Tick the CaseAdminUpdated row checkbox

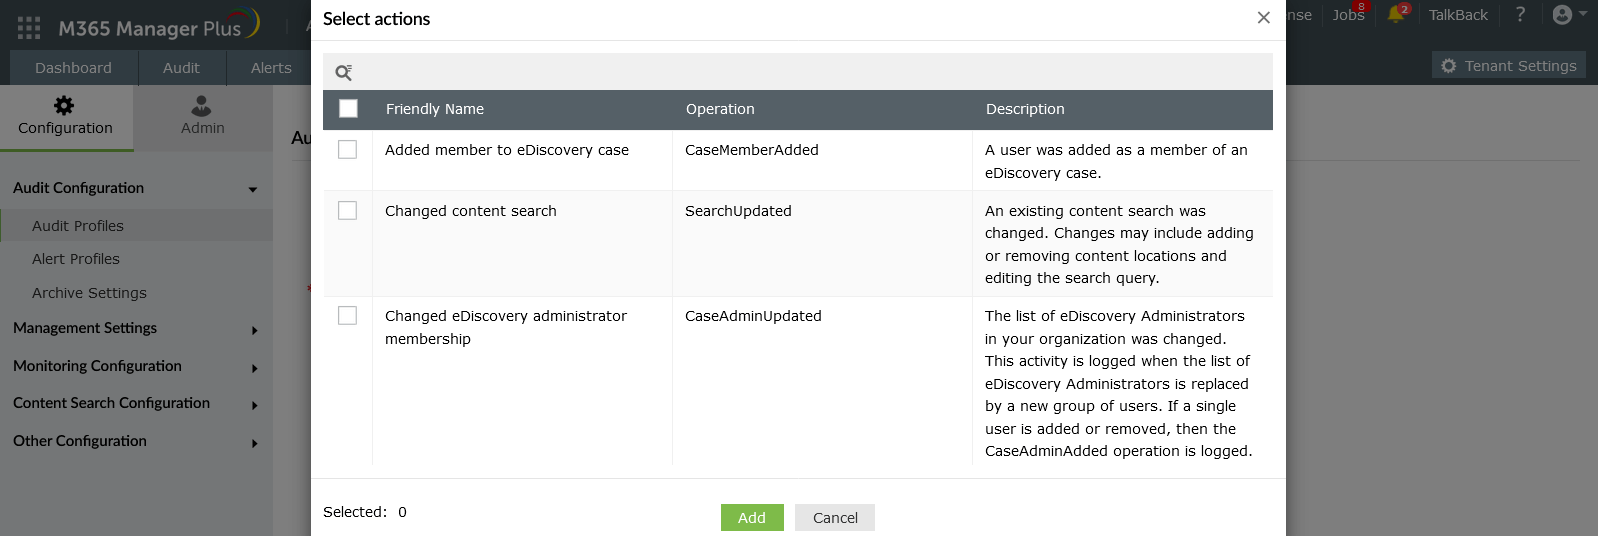347,316
